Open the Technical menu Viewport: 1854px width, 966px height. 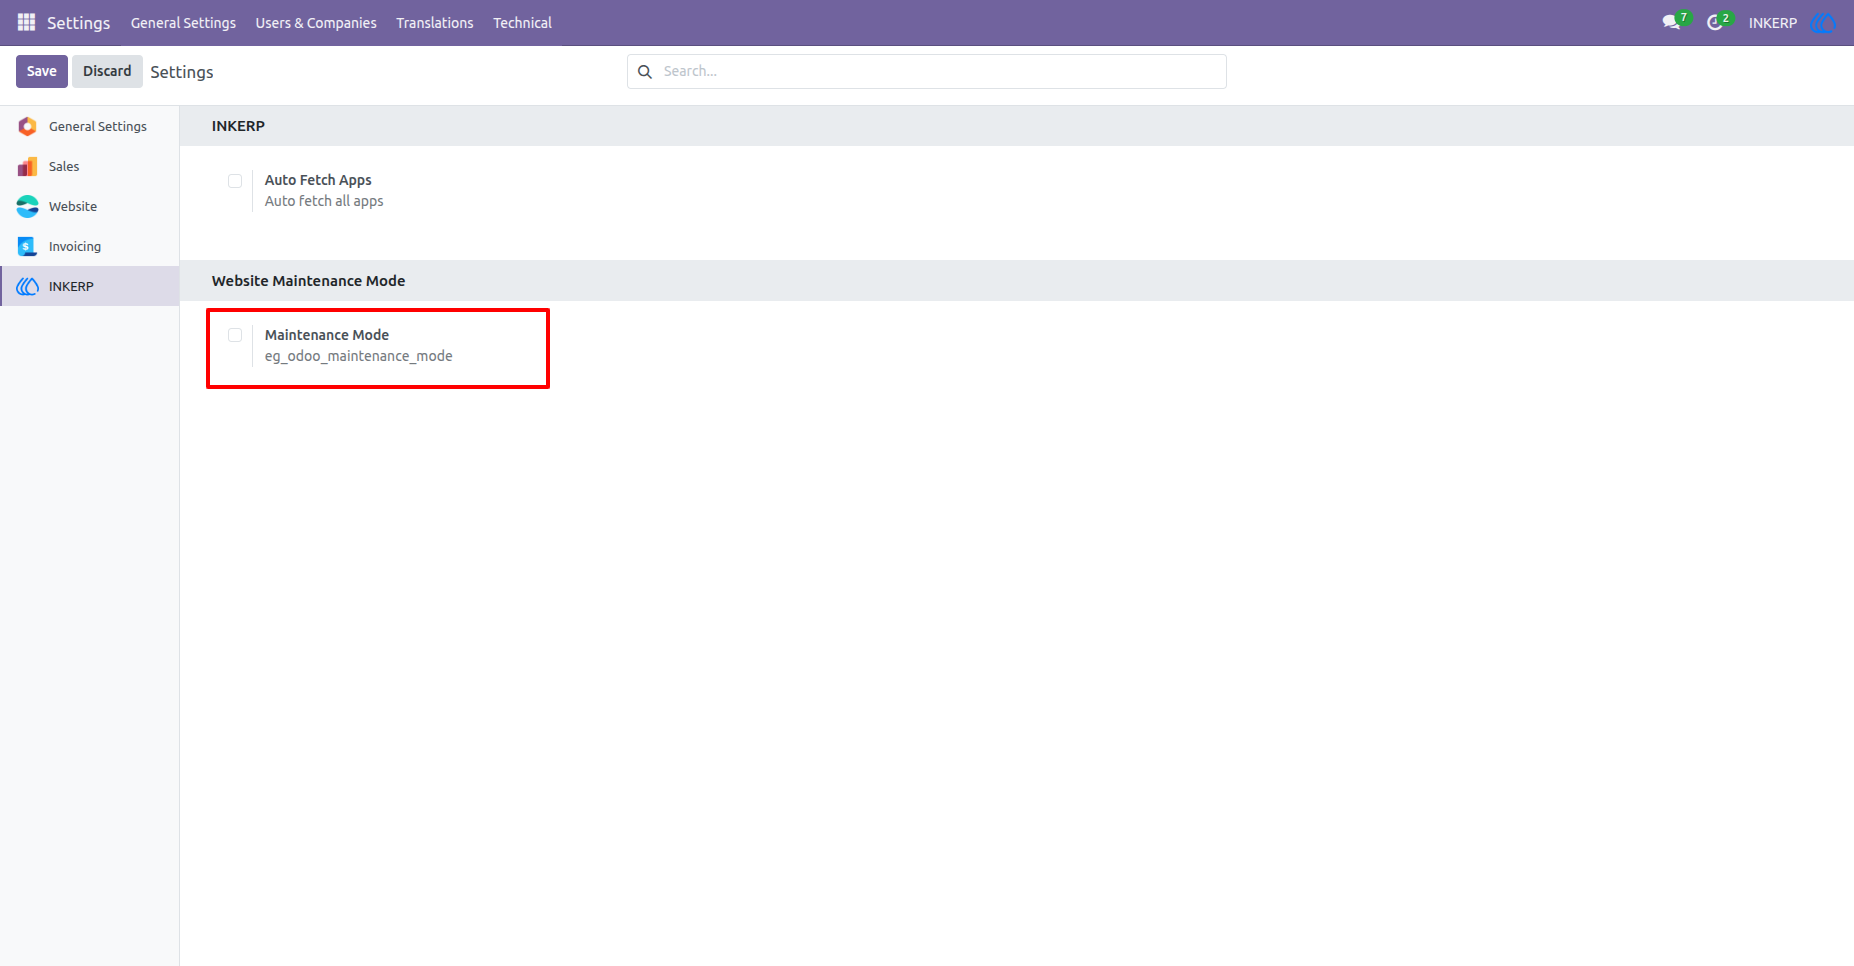(x=522, y=22)
